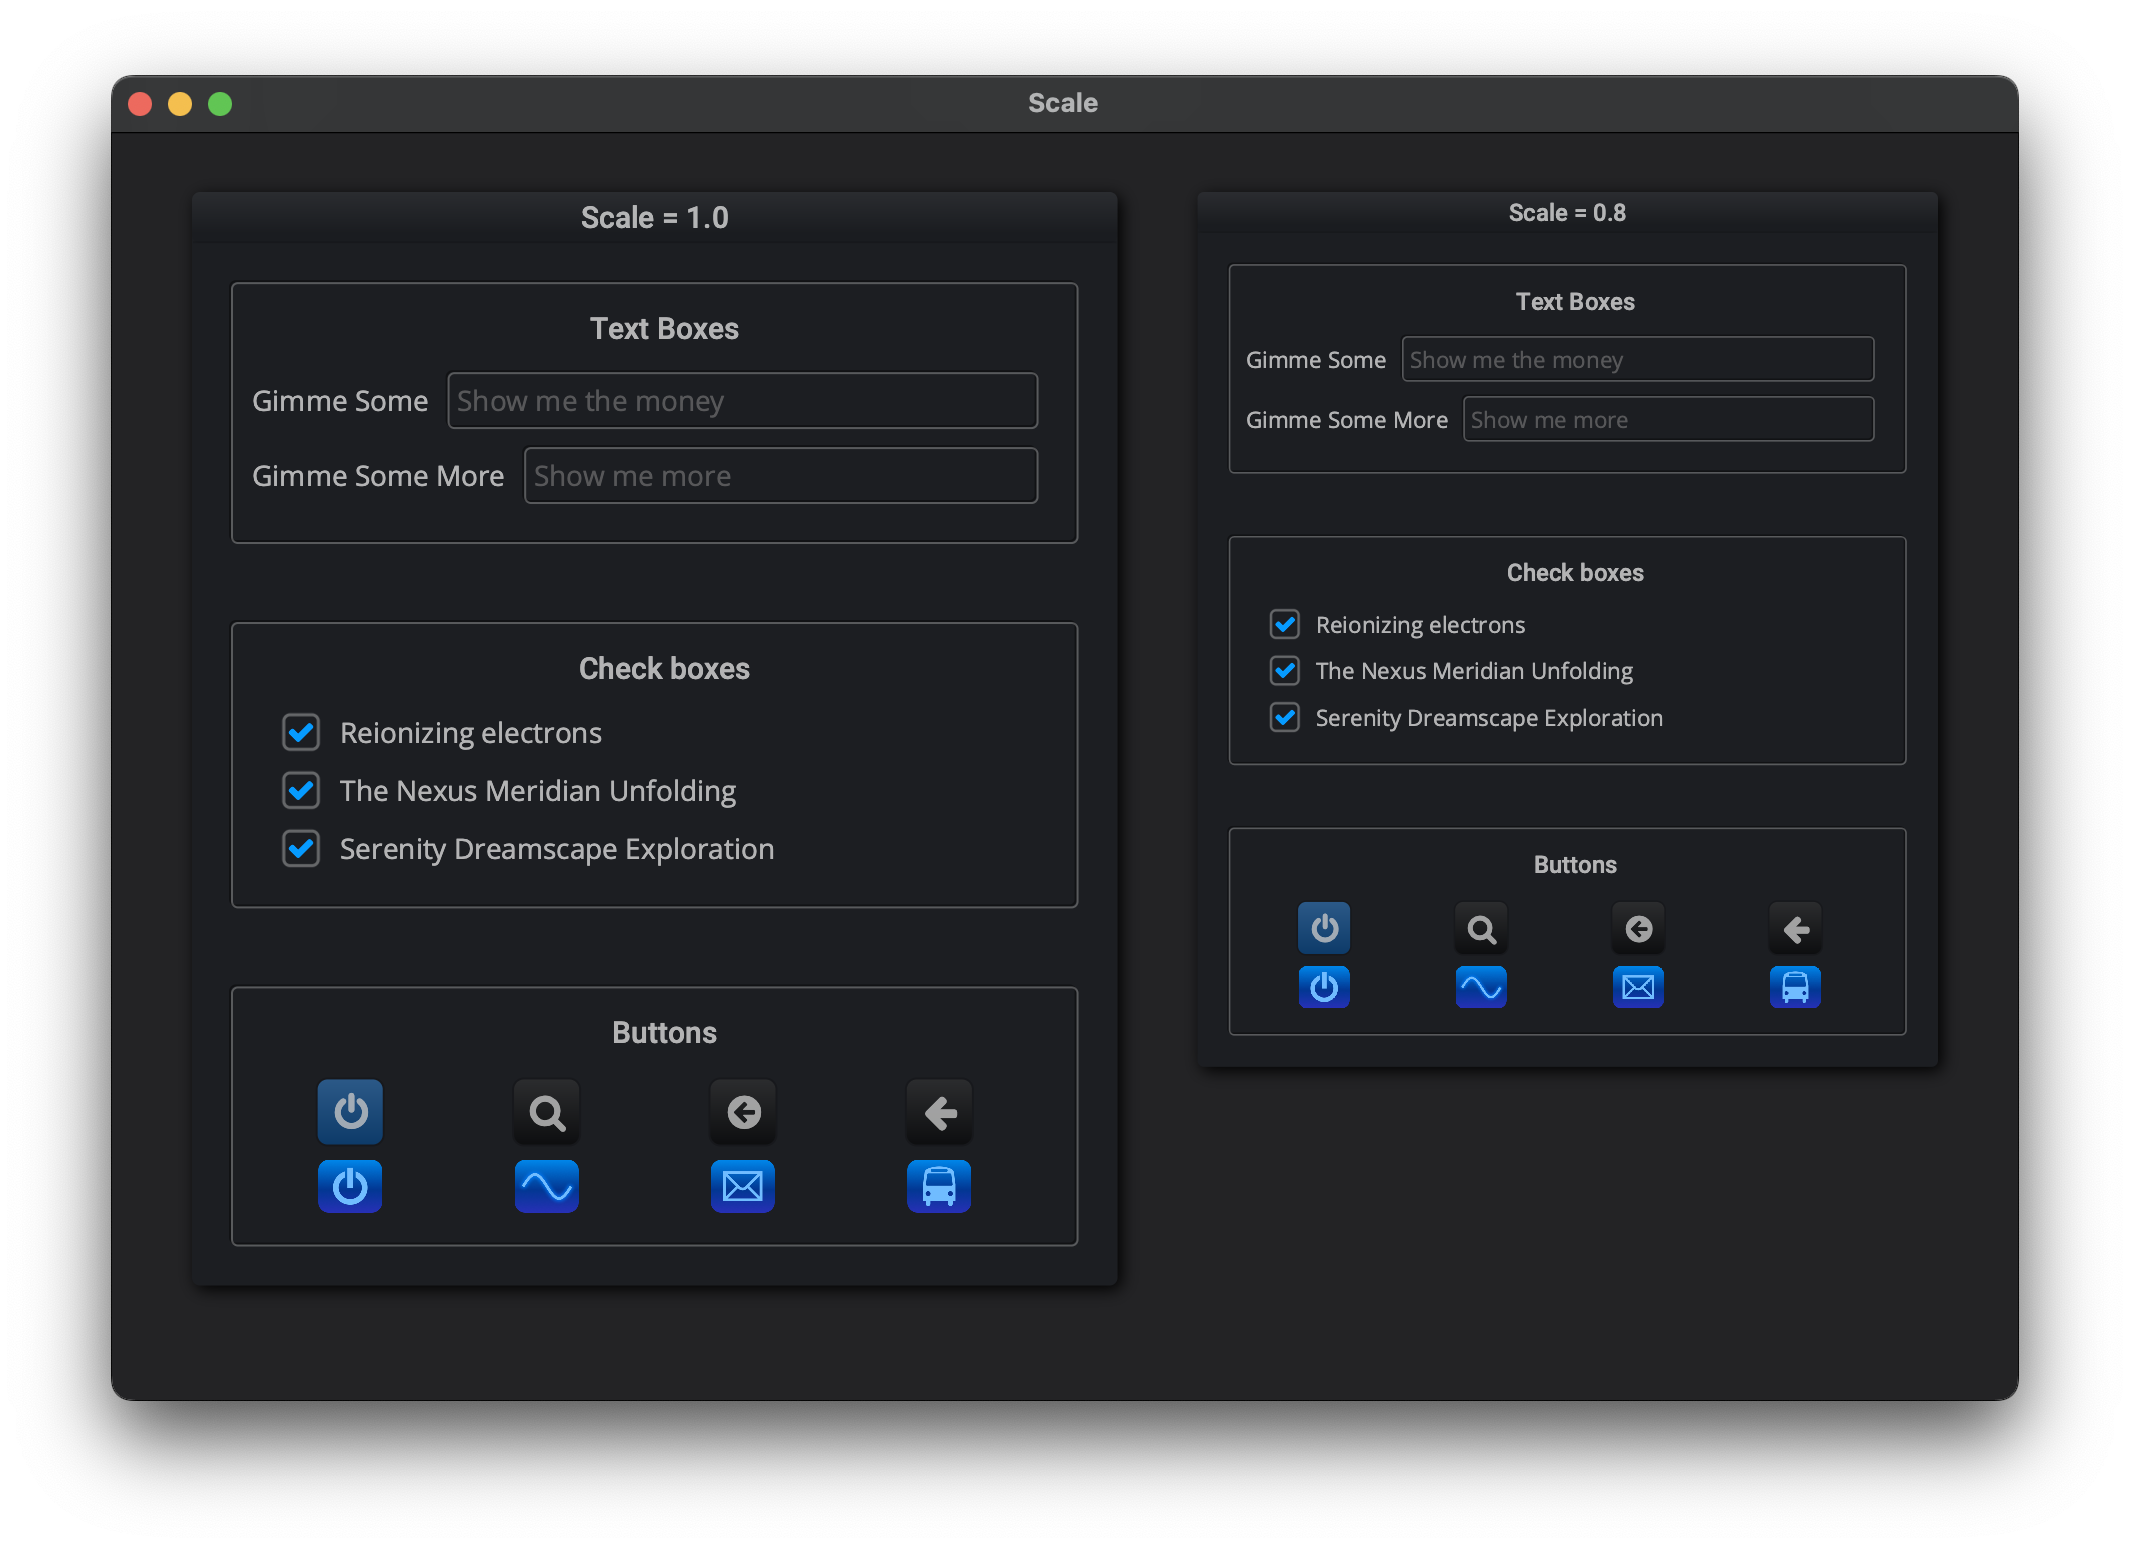Click the 'Check boxes' heading in Scale 1.0
Screen dimensions: 2130x1548
[664, 668]
